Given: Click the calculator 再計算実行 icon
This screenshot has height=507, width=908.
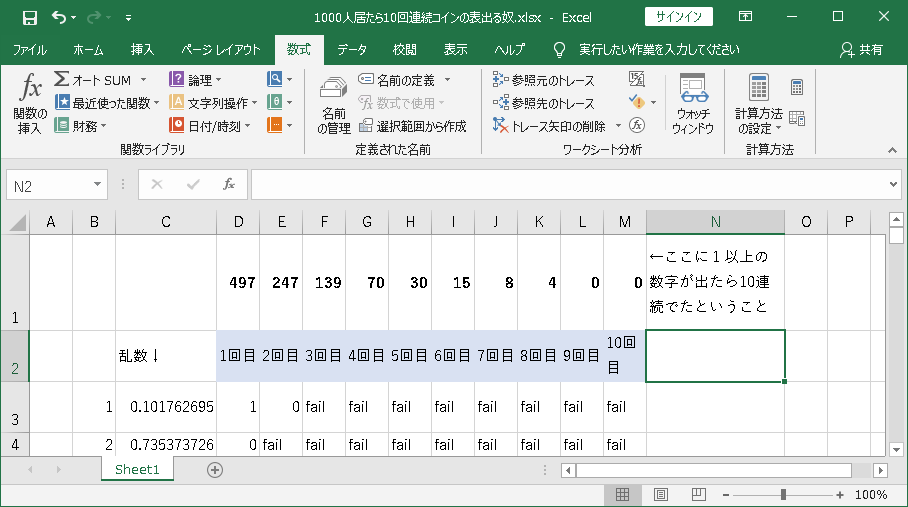Looking at the screenshot, I should pyautogui.click(x=797, y=87).
